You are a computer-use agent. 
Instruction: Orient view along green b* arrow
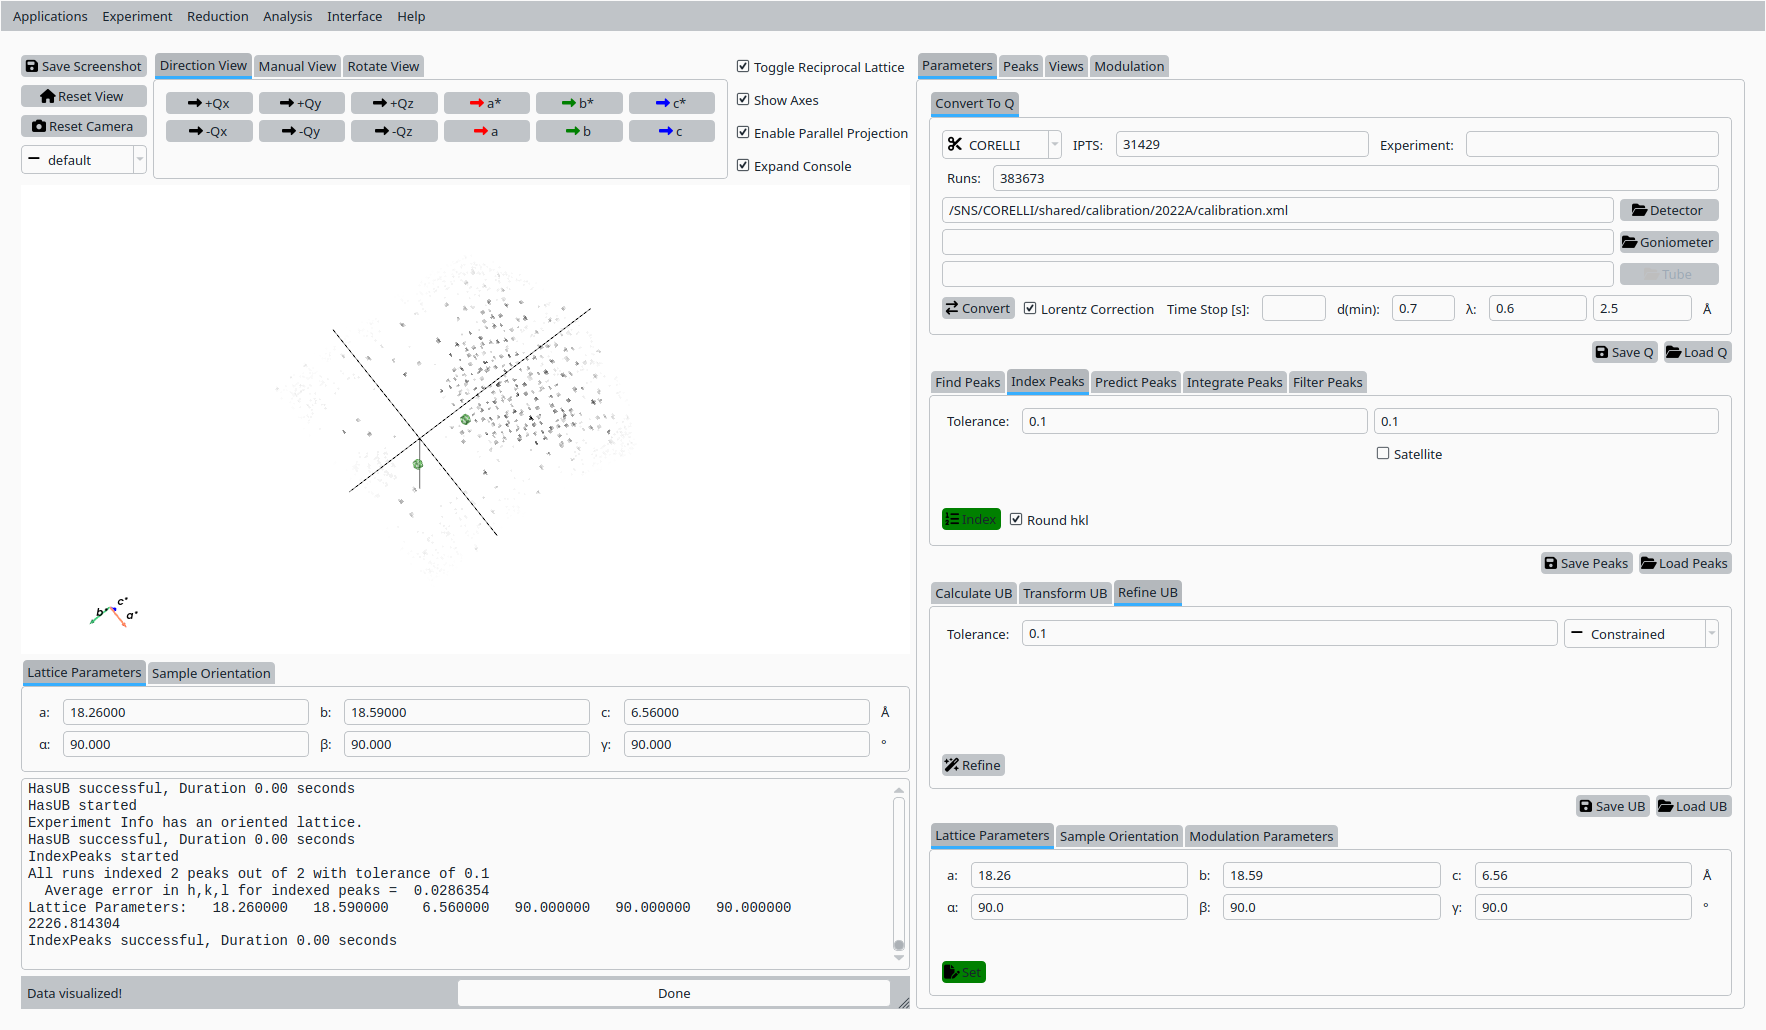[578, 103]
